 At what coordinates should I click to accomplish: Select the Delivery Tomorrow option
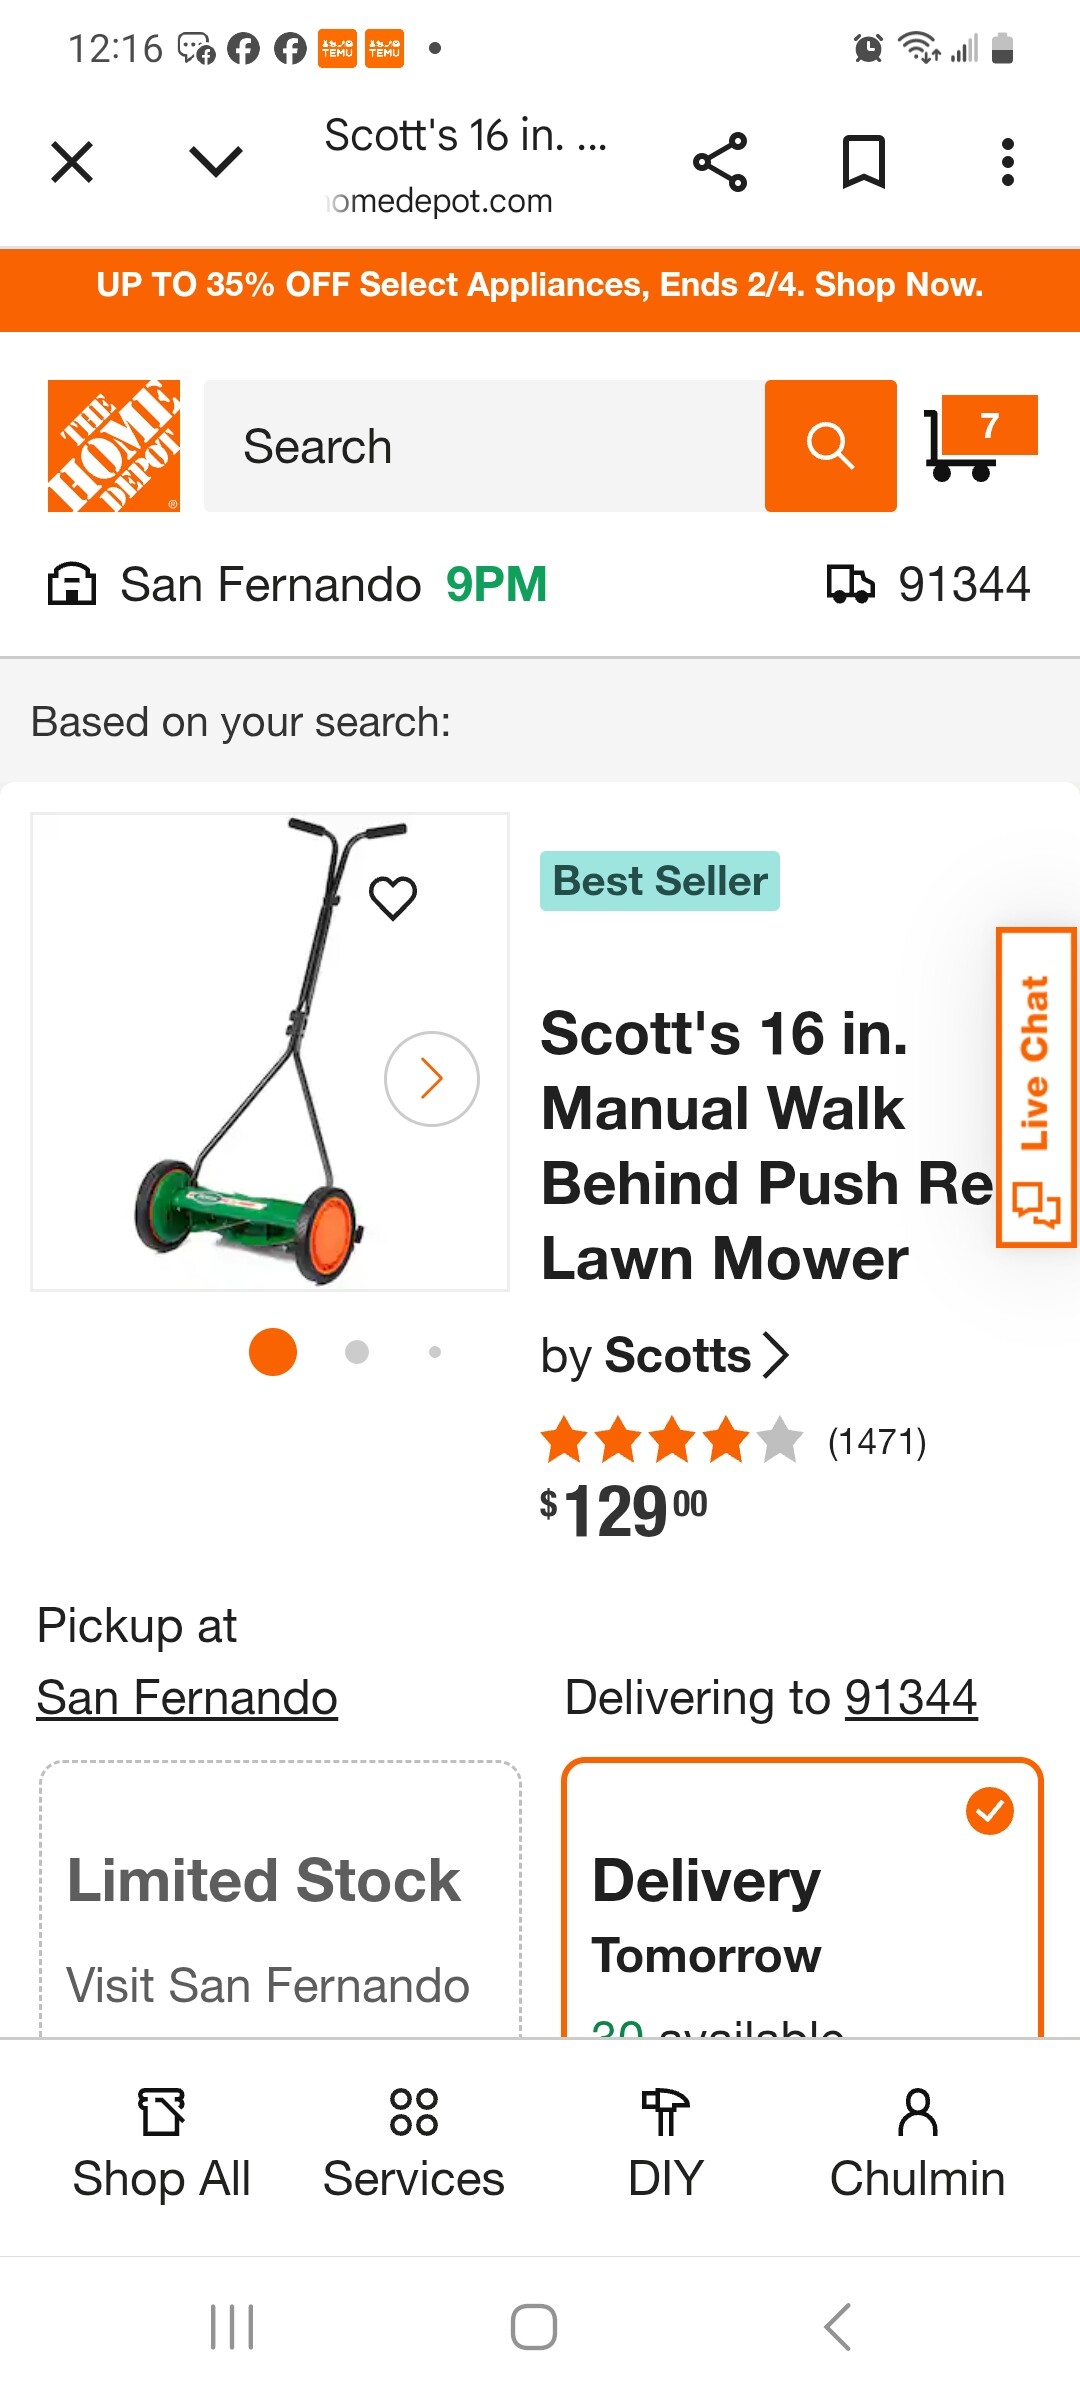pyautogui.click(x=802, y=1900)
